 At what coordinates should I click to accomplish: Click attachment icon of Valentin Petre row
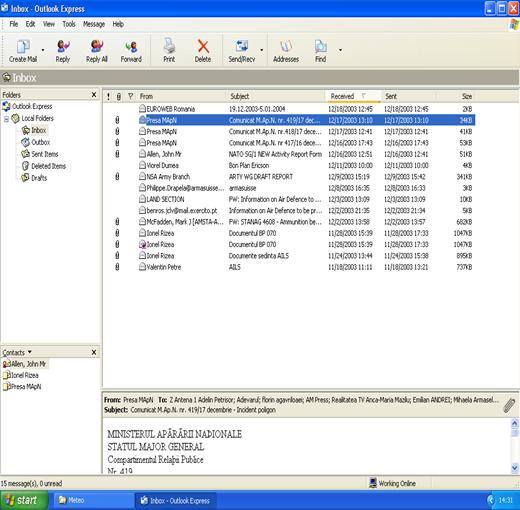click(117, 267)
